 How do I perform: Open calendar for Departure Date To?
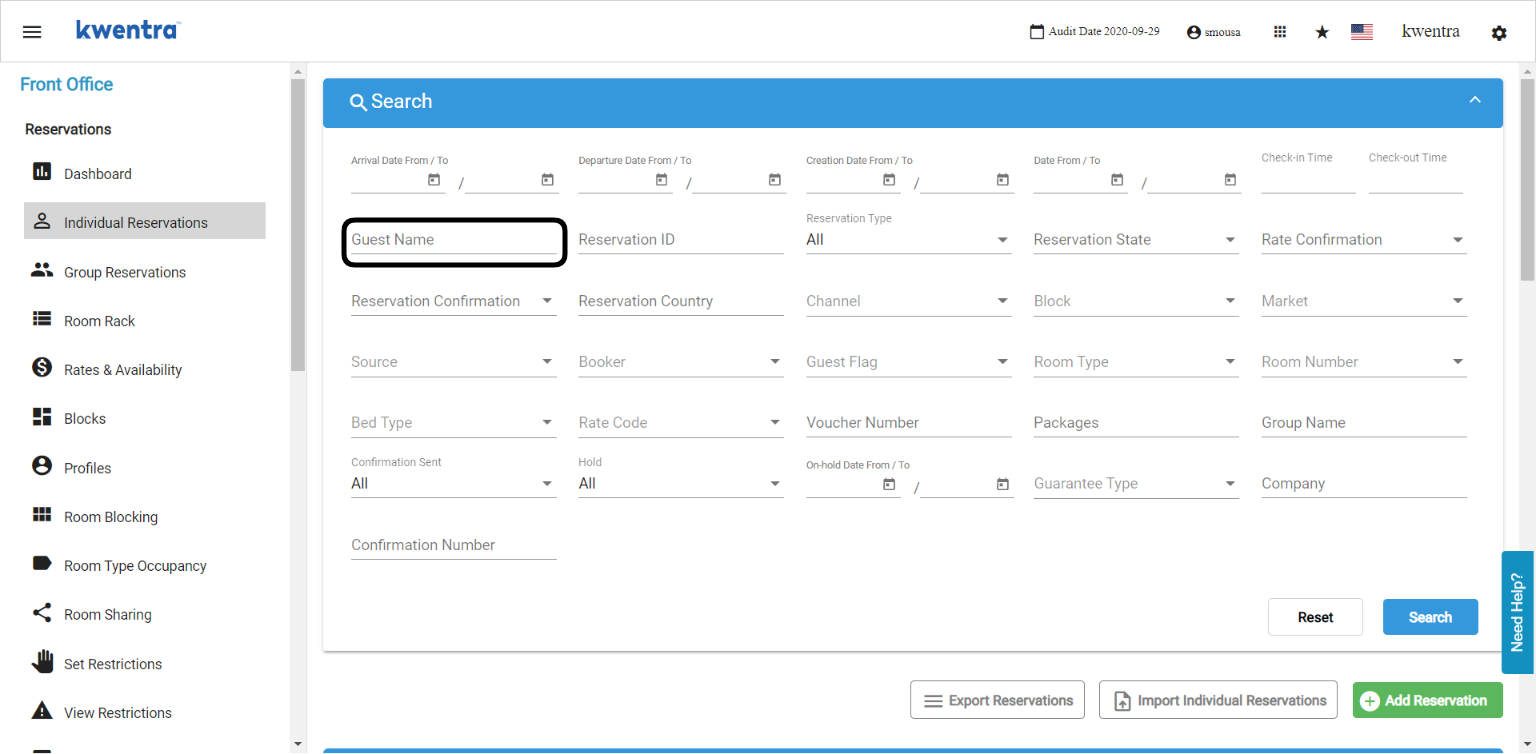(775, 180)
